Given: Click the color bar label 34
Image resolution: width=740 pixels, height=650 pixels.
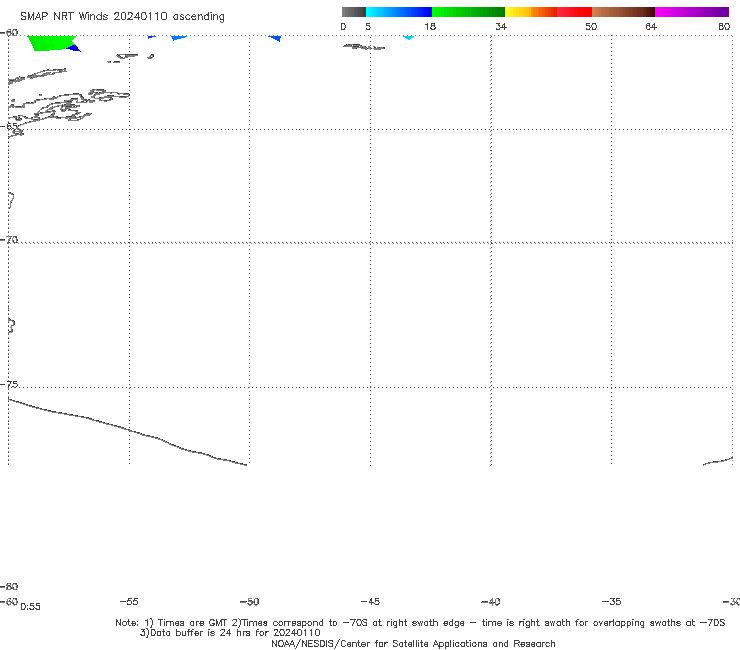Looking at the screenshot, I should 501,26.
